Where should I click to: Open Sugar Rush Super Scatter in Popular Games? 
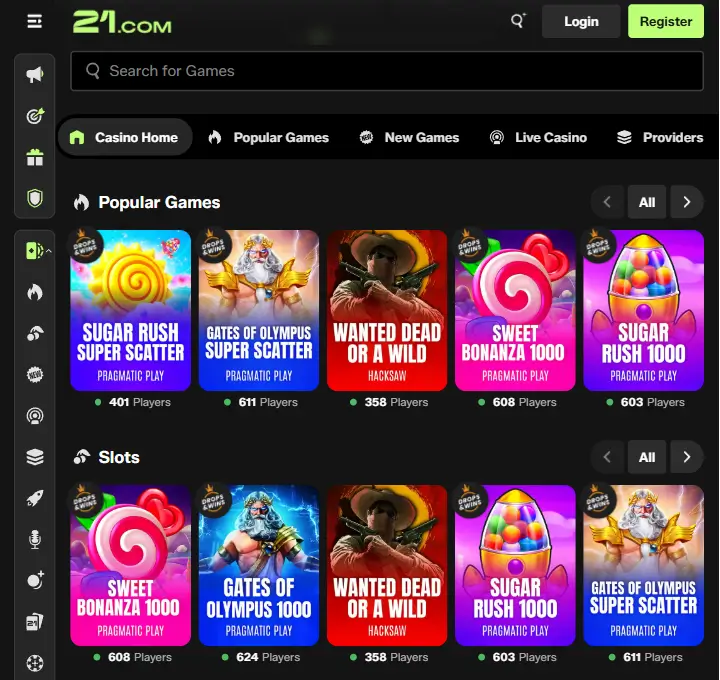130,310
